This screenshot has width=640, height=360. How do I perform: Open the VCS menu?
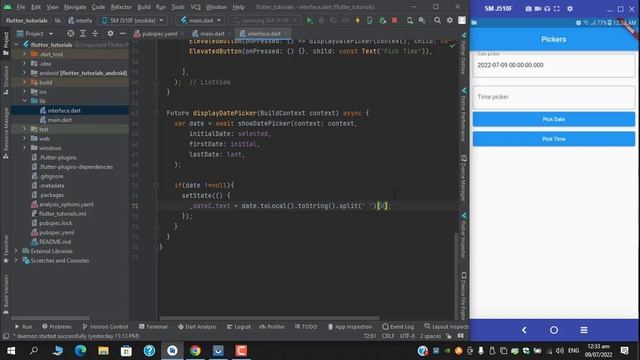pos(196,7)
